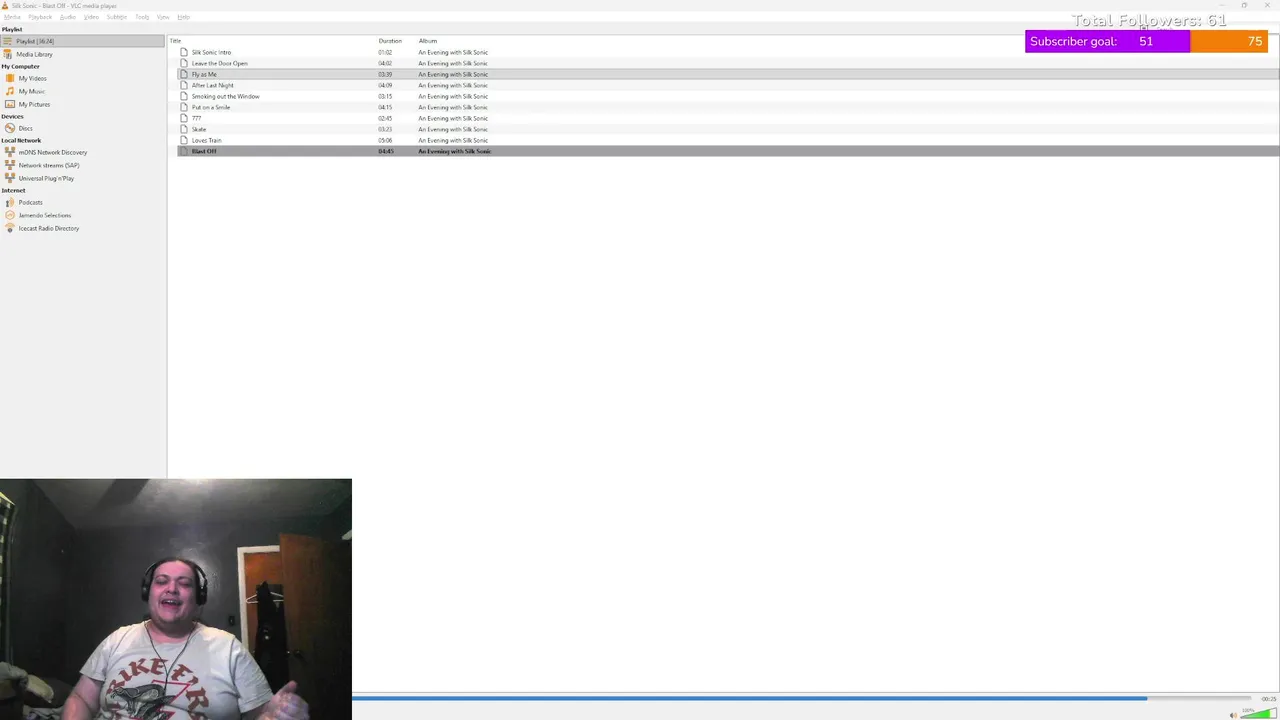The width and height of the screenshot is (1280, 720).
Task: Click the Universal Plug'n'Play icon
Action: [x=10, y=178]
